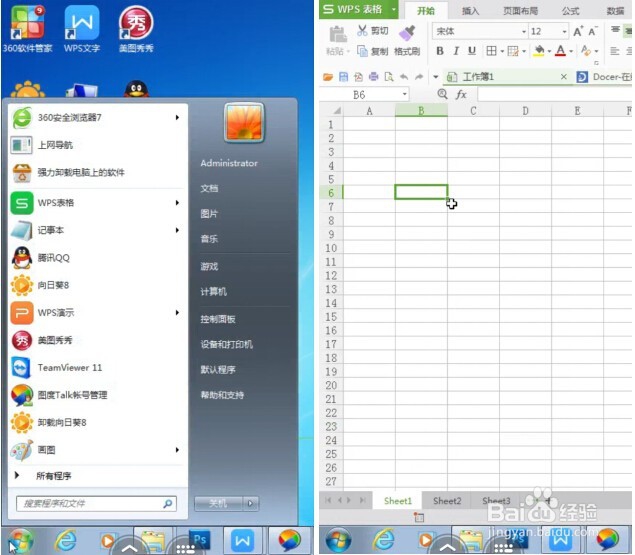The image size is (635, 555).
Task: Click the 剪切 cut tool in WPS ribbon
Action: [373, 31]
